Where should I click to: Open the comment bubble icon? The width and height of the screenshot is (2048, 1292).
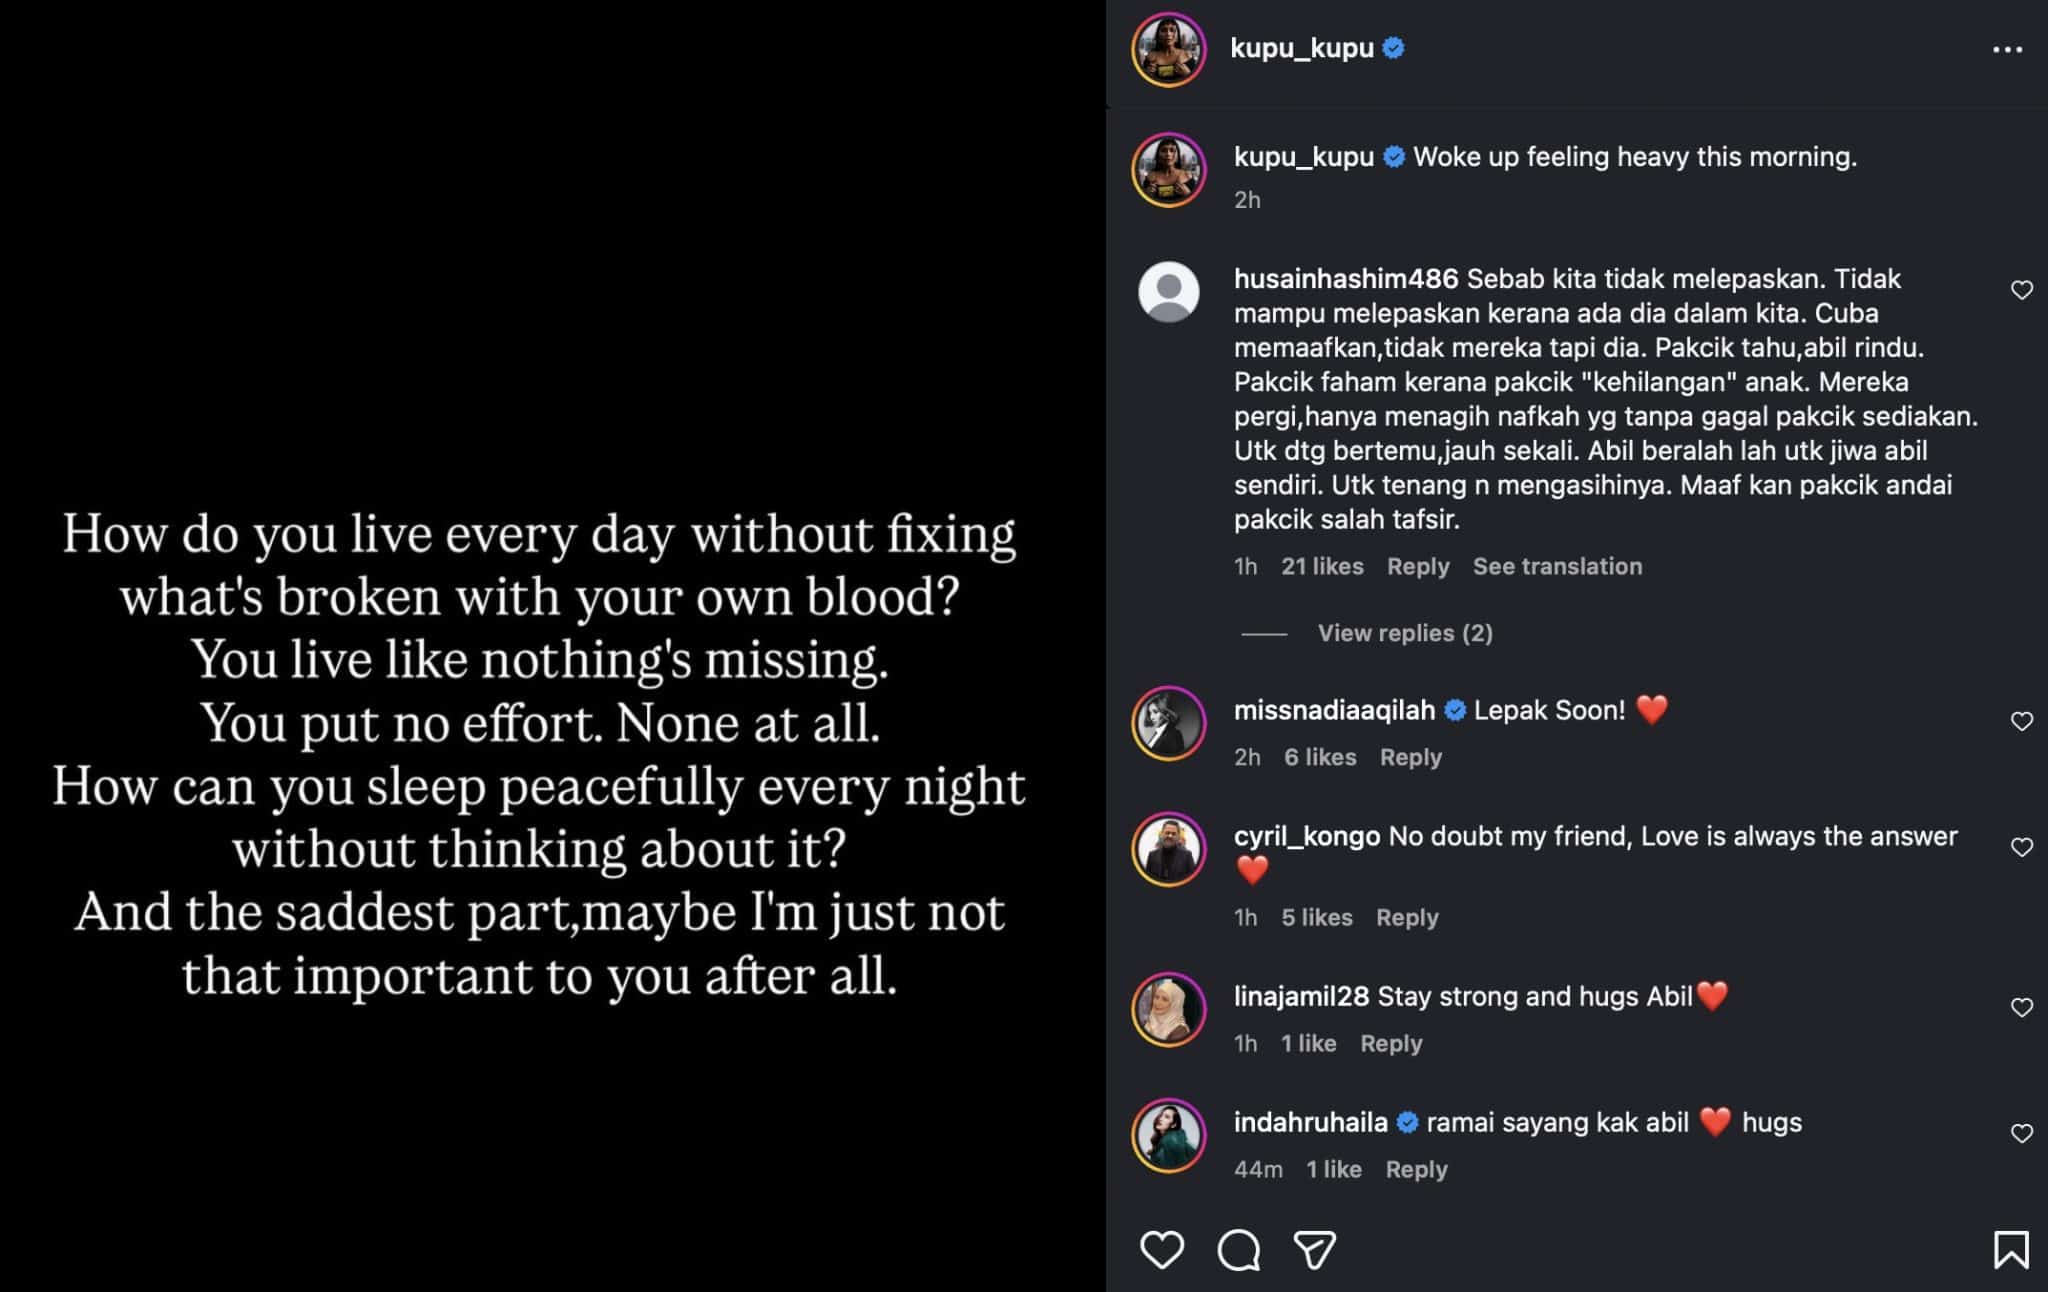(1238, 1250)
